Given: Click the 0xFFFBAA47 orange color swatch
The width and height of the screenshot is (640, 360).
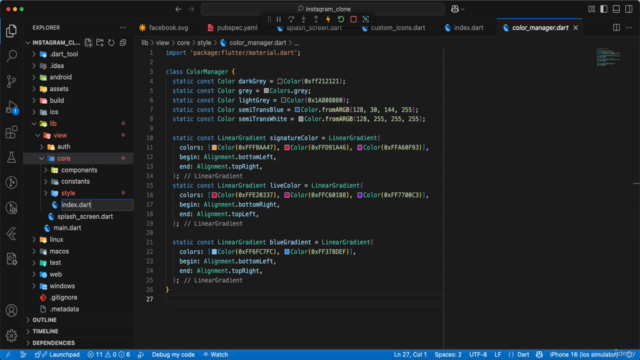Looking at the screenshot, I should click(x=214, y=147).
